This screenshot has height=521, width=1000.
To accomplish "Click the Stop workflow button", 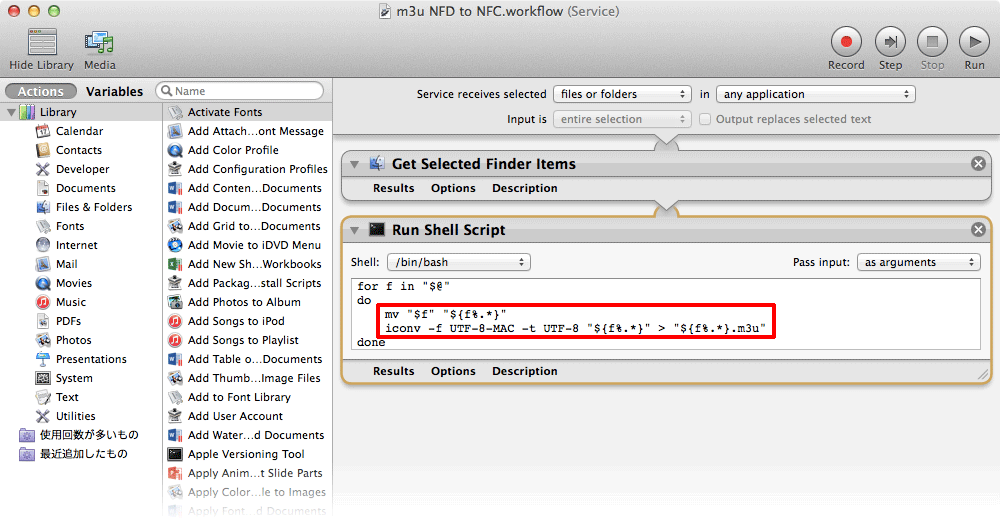I will (x=932, y=42).
